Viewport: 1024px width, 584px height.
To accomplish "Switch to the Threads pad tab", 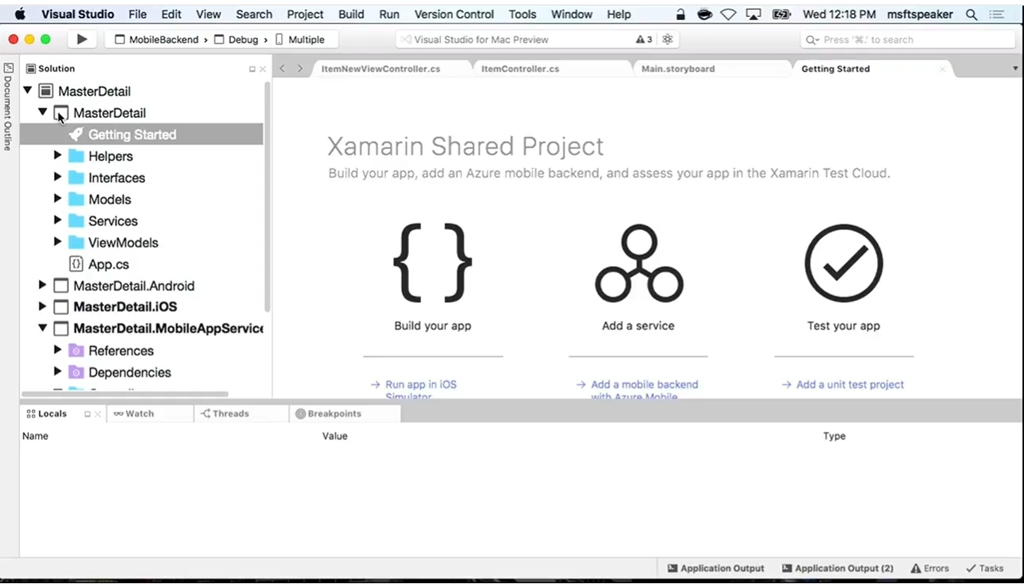I will click(x=225, y=414).
